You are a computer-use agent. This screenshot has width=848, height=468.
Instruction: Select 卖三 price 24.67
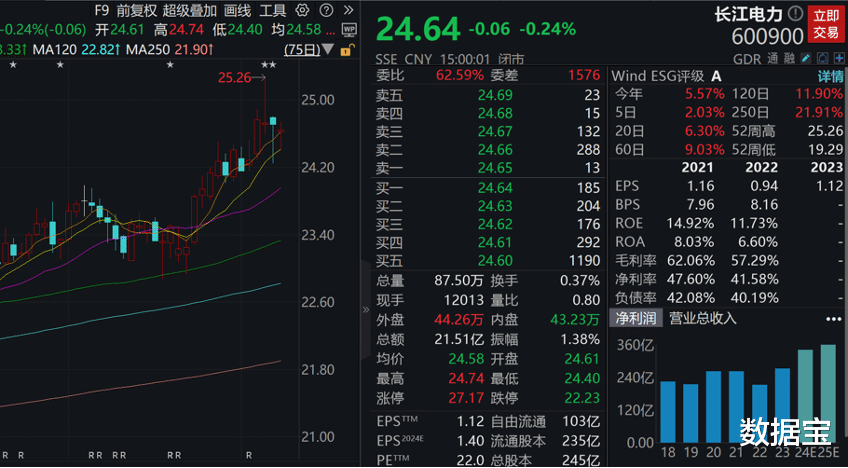(x=495, y=131)
